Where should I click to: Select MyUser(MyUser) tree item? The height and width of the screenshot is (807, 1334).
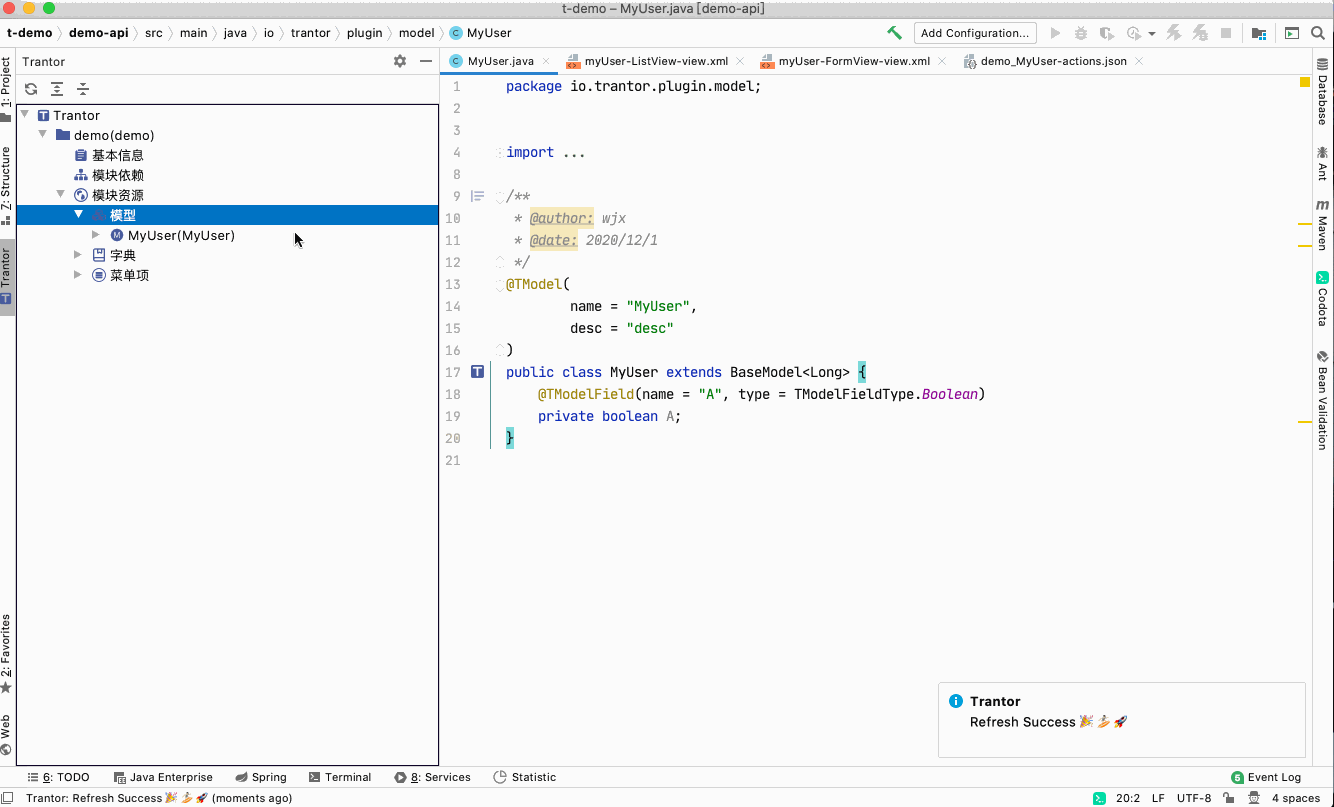[x=181, y=235]
